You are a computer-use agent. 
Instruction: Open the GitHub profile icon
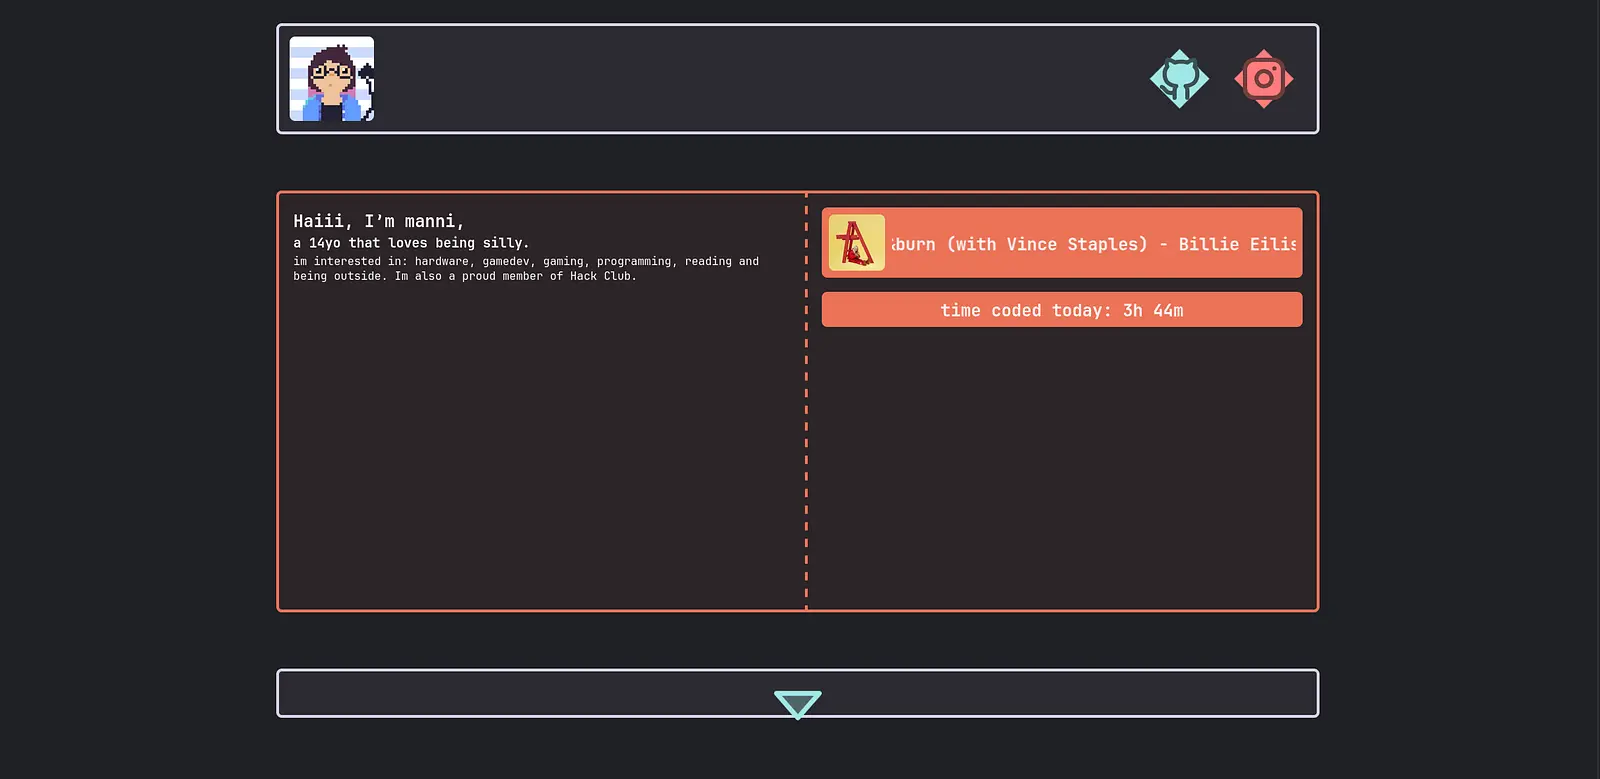pos(1179,78)
